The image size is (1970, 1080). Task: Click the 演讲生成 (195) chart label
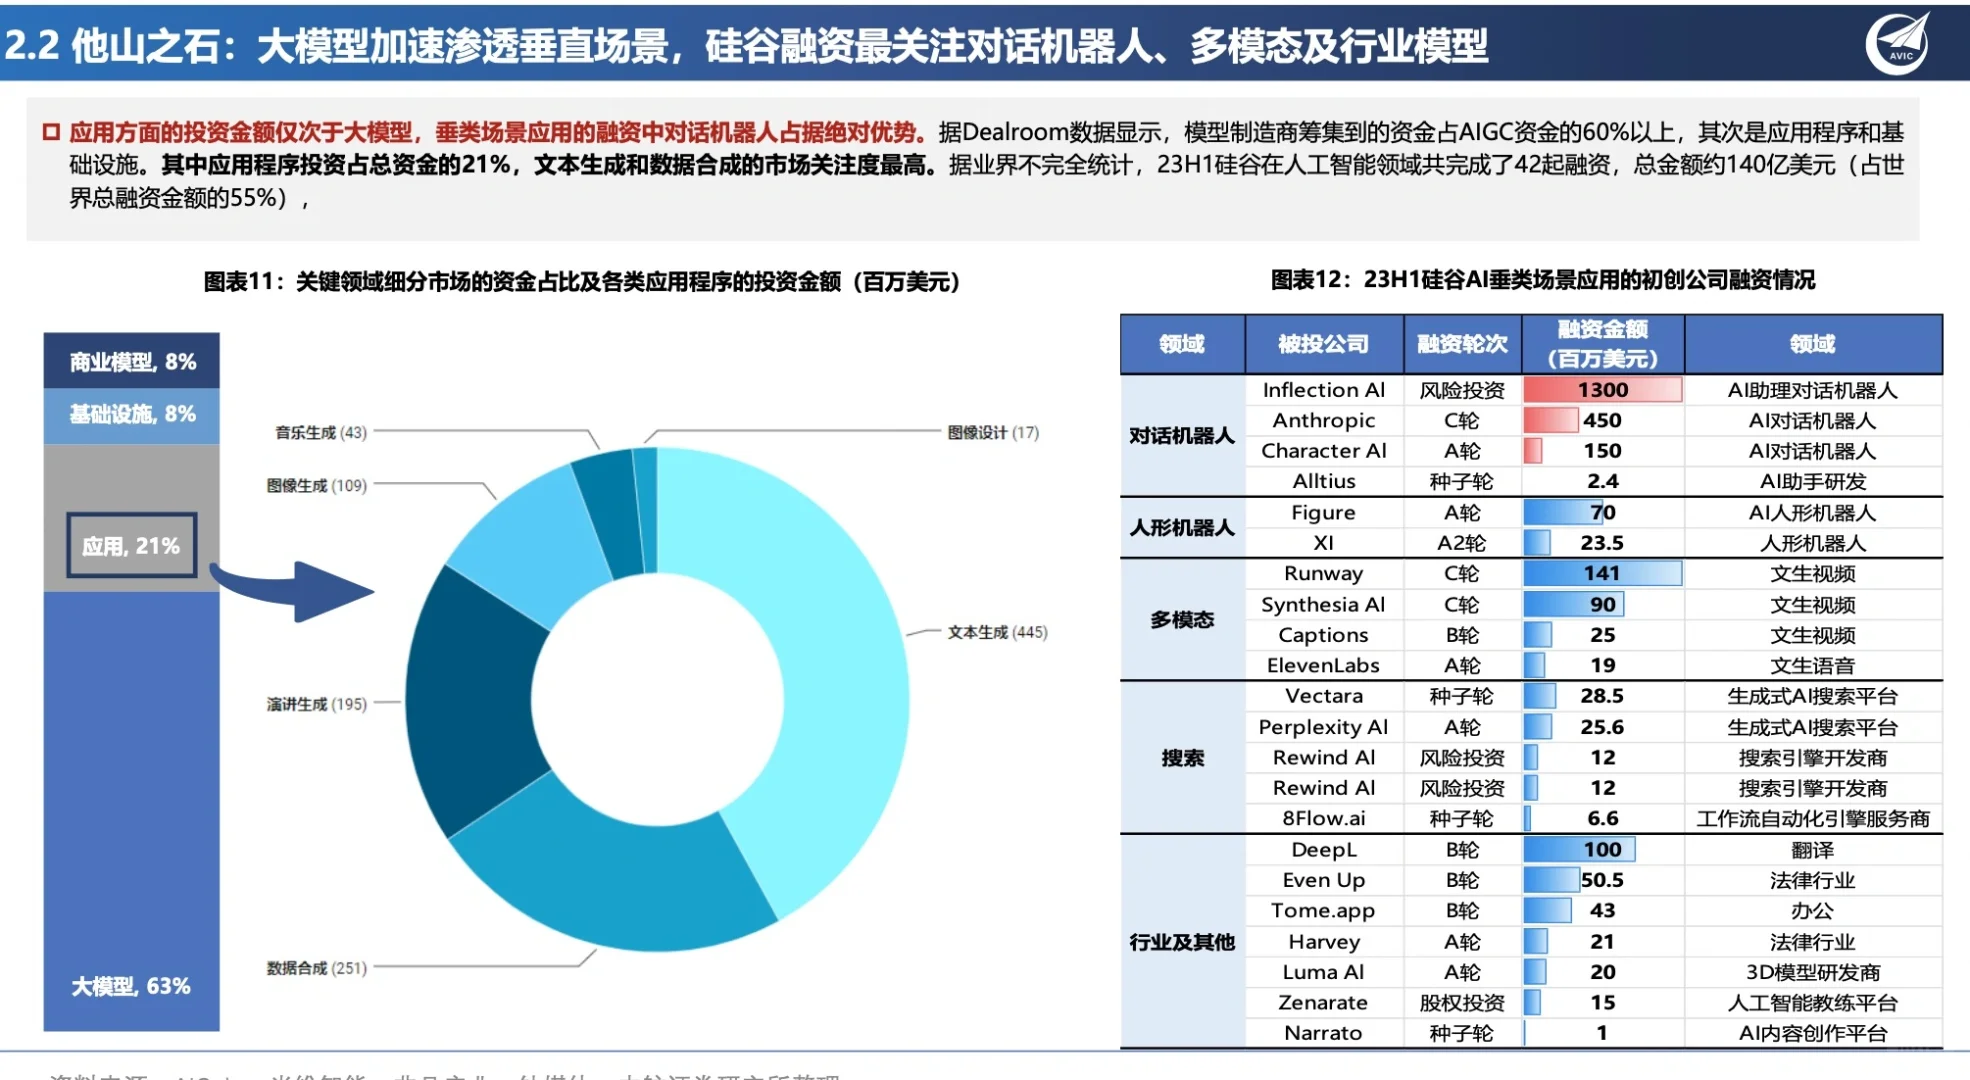point(316,704)
